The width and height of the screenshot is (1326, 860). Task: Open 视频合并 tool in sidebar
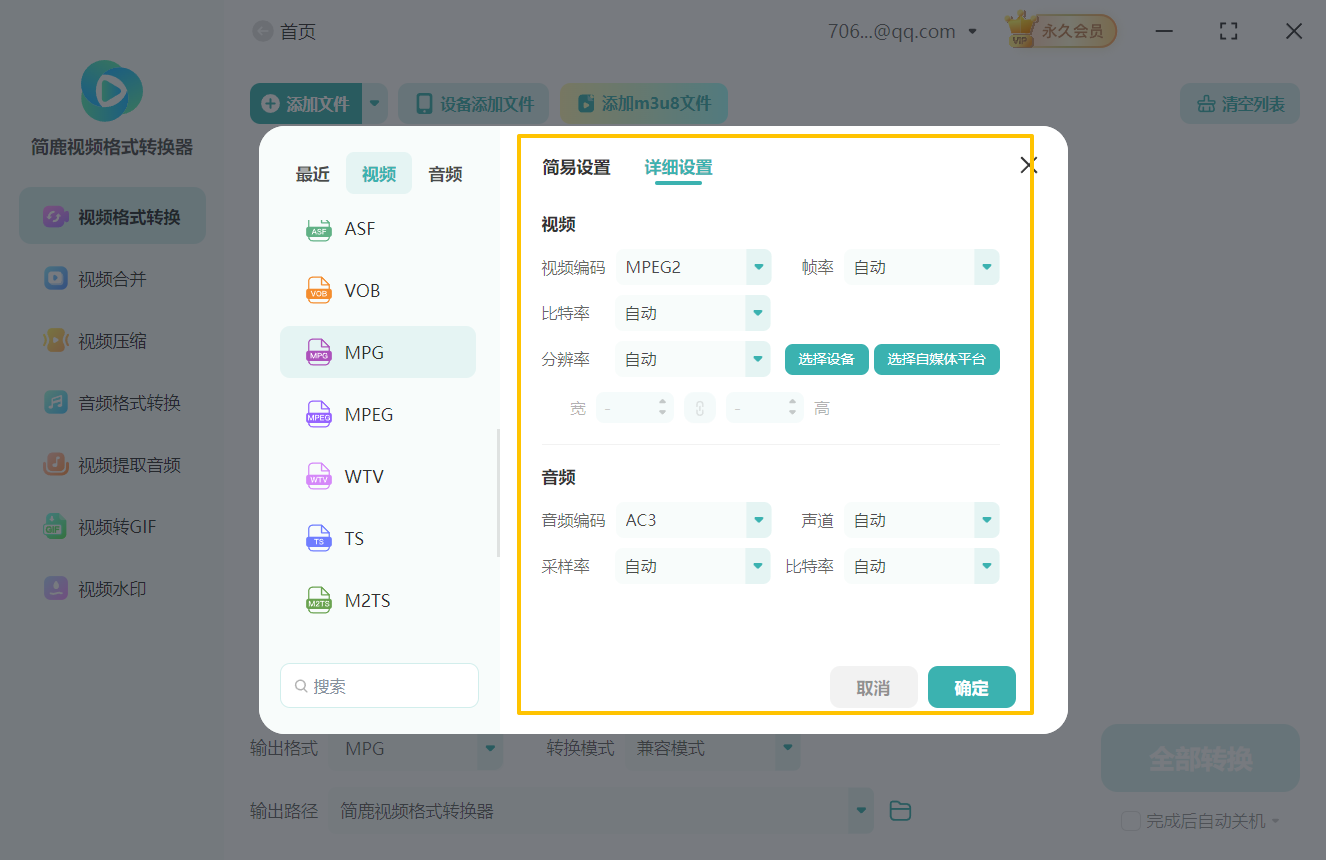[110, 278]
